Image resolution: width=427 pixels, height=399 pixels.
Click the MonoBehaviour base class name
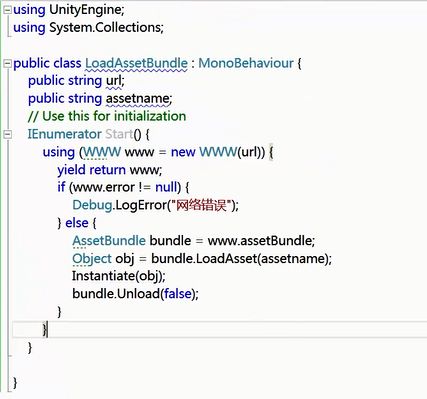[x=246, y=63]
